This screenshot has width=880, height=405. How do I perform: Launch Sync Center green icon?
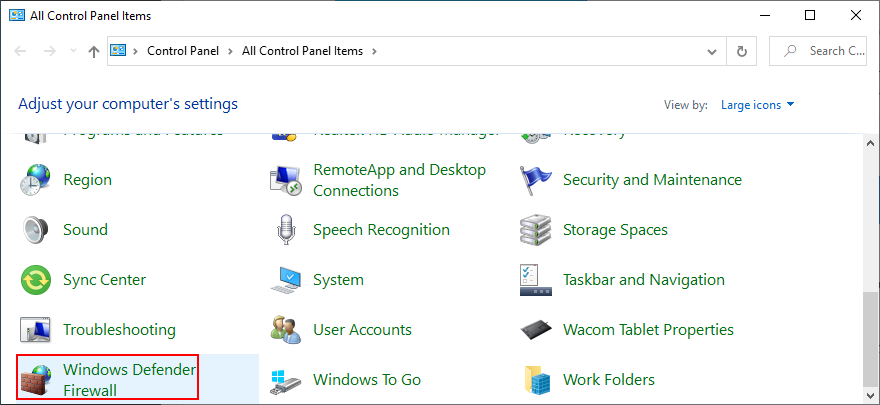[x=37, y=280]
